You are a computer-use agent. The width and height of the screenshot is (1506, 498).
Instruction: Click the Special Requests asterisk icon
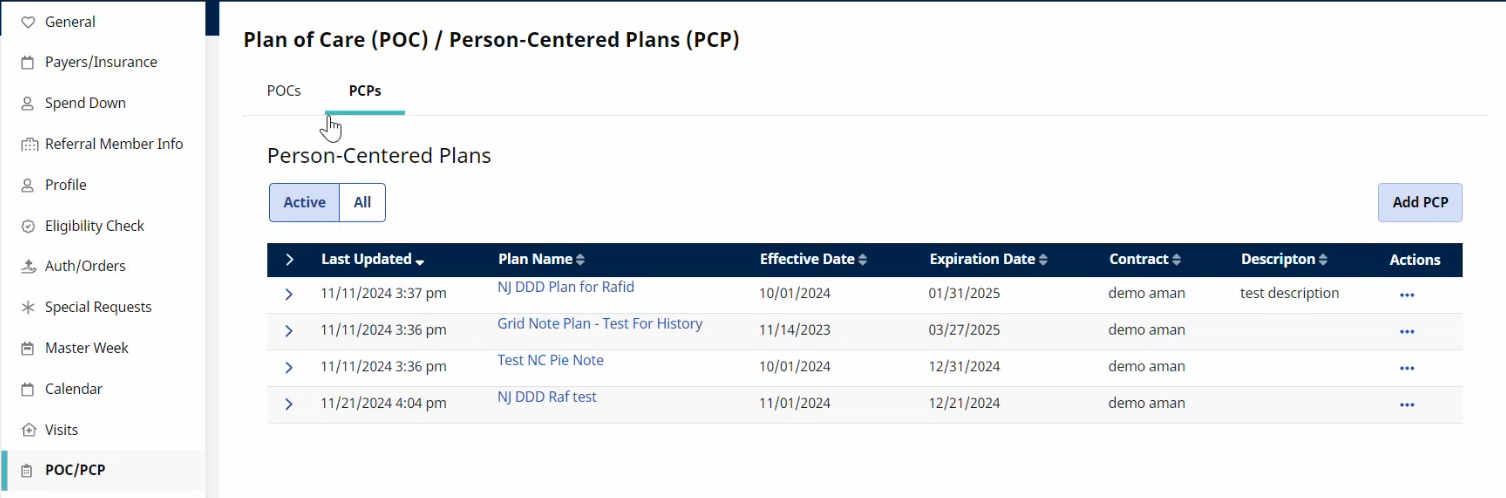click(28, 308)
